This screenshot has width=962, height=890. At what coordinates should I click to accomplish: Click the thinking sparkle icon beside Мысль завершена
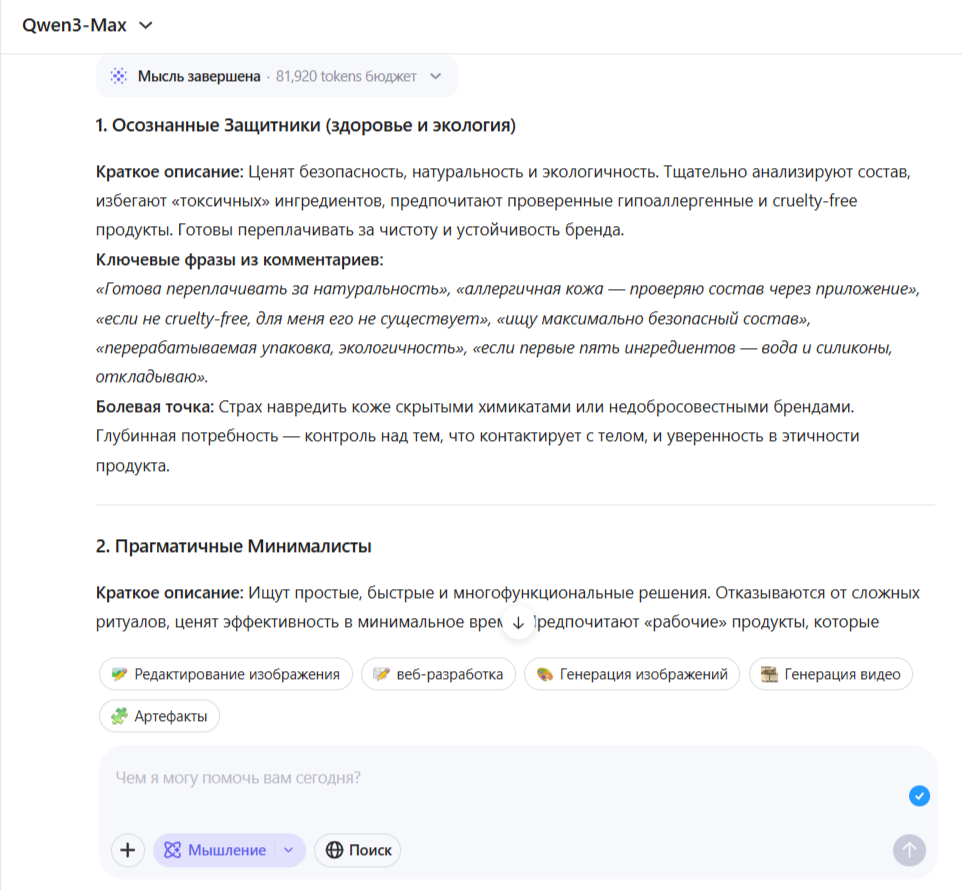coord(118,76)
